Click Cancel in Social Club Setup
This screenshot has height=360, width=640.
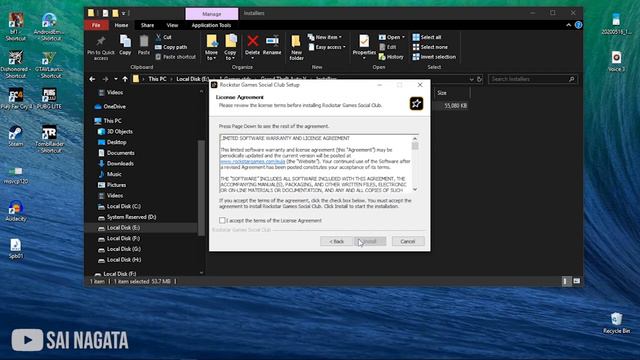click(408, 242)
